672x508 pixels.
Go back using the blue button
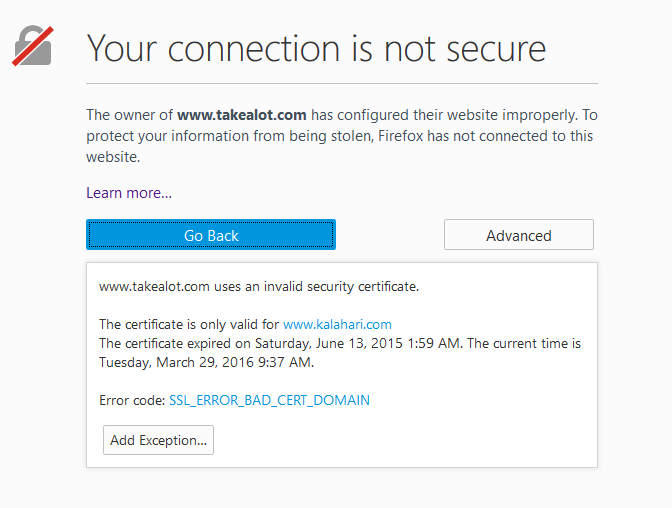pos(211,235)
